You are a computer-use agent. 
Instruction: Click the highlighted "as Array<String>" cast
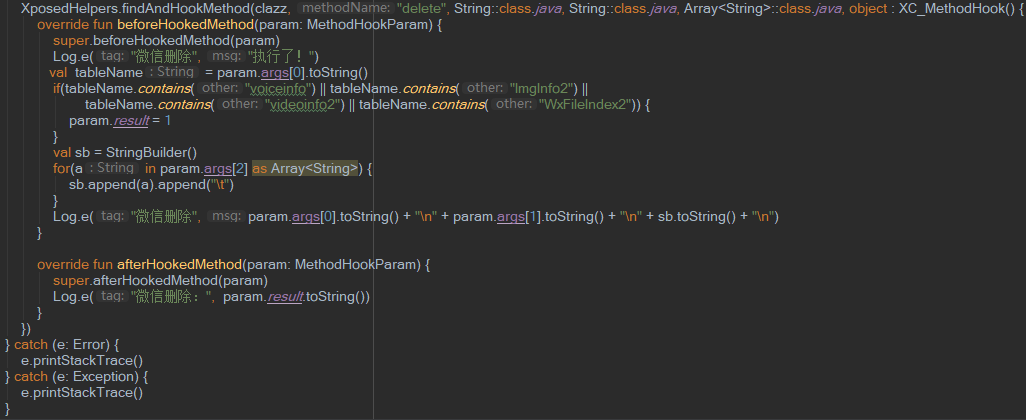(x=305, y=169)
